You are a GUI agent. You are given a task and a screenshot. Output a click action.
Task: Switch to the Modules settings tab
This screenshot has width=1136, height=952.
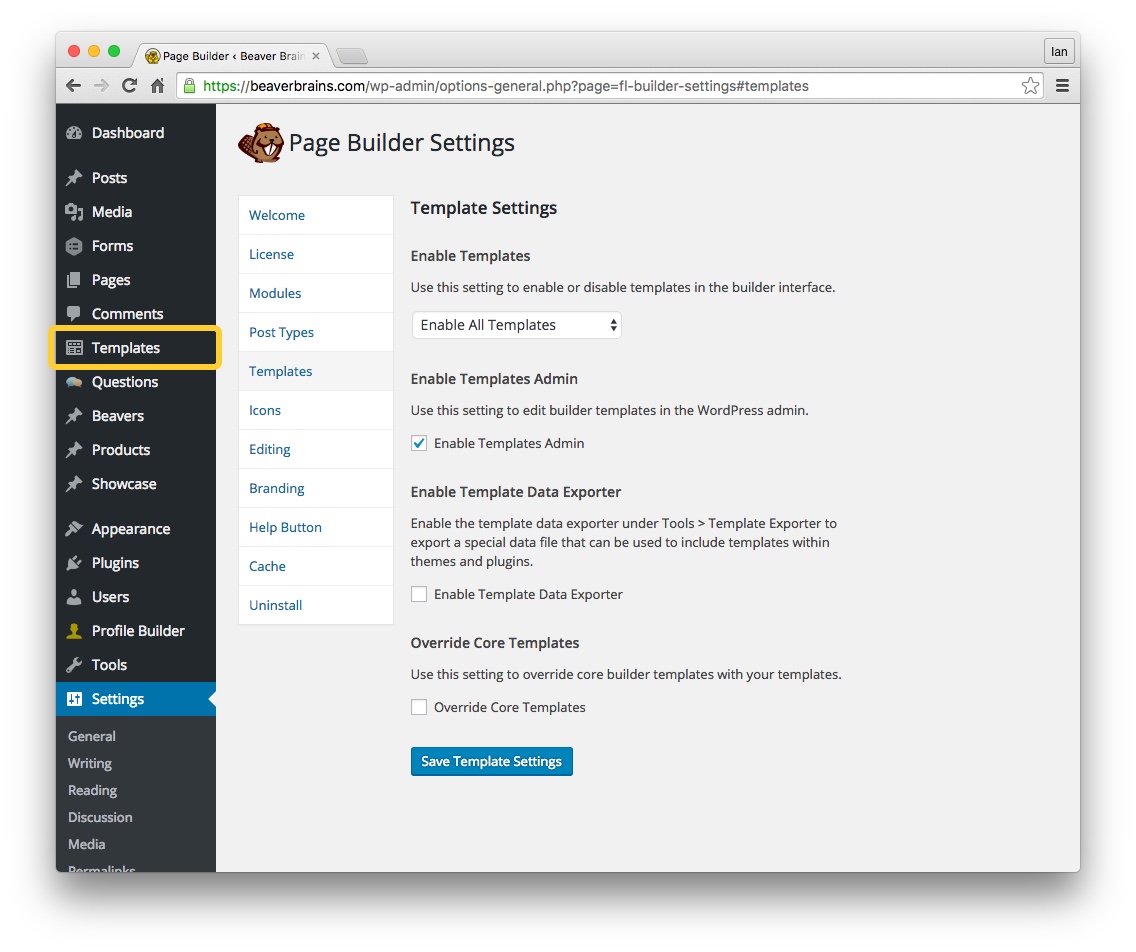point(316,293)
